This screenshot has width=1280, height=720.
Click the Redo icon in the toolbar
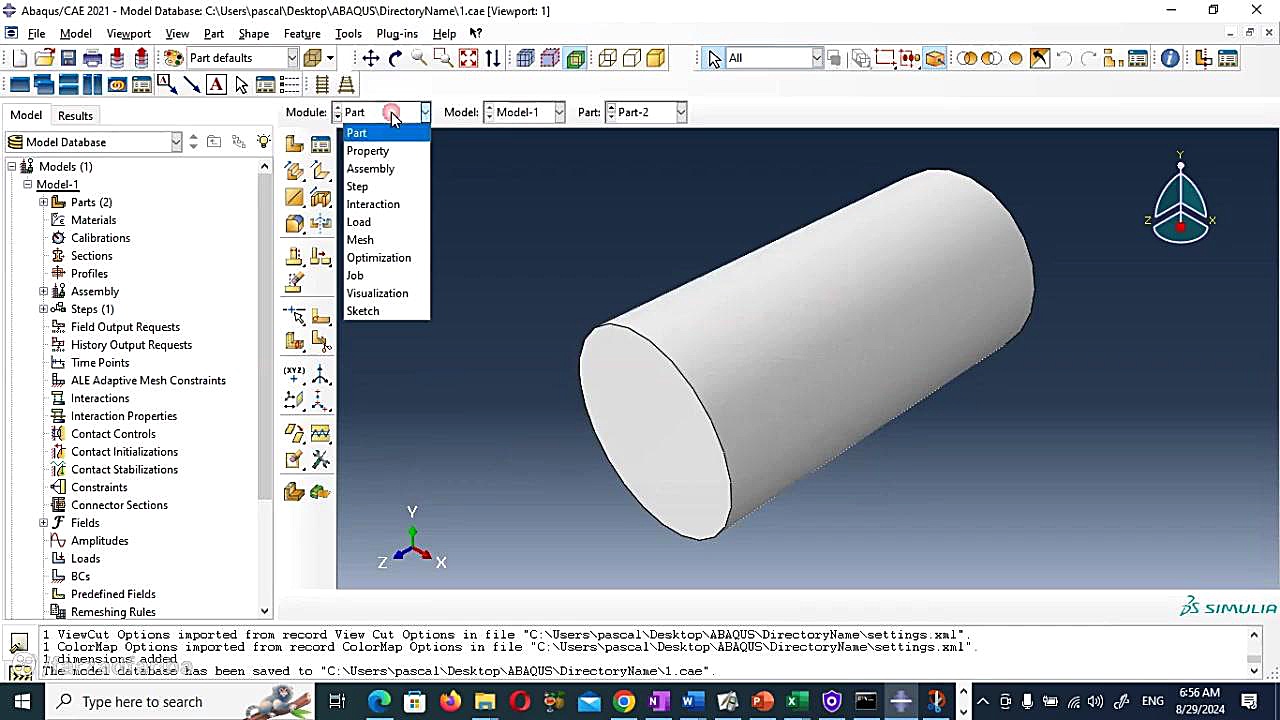pos(1088,59)
